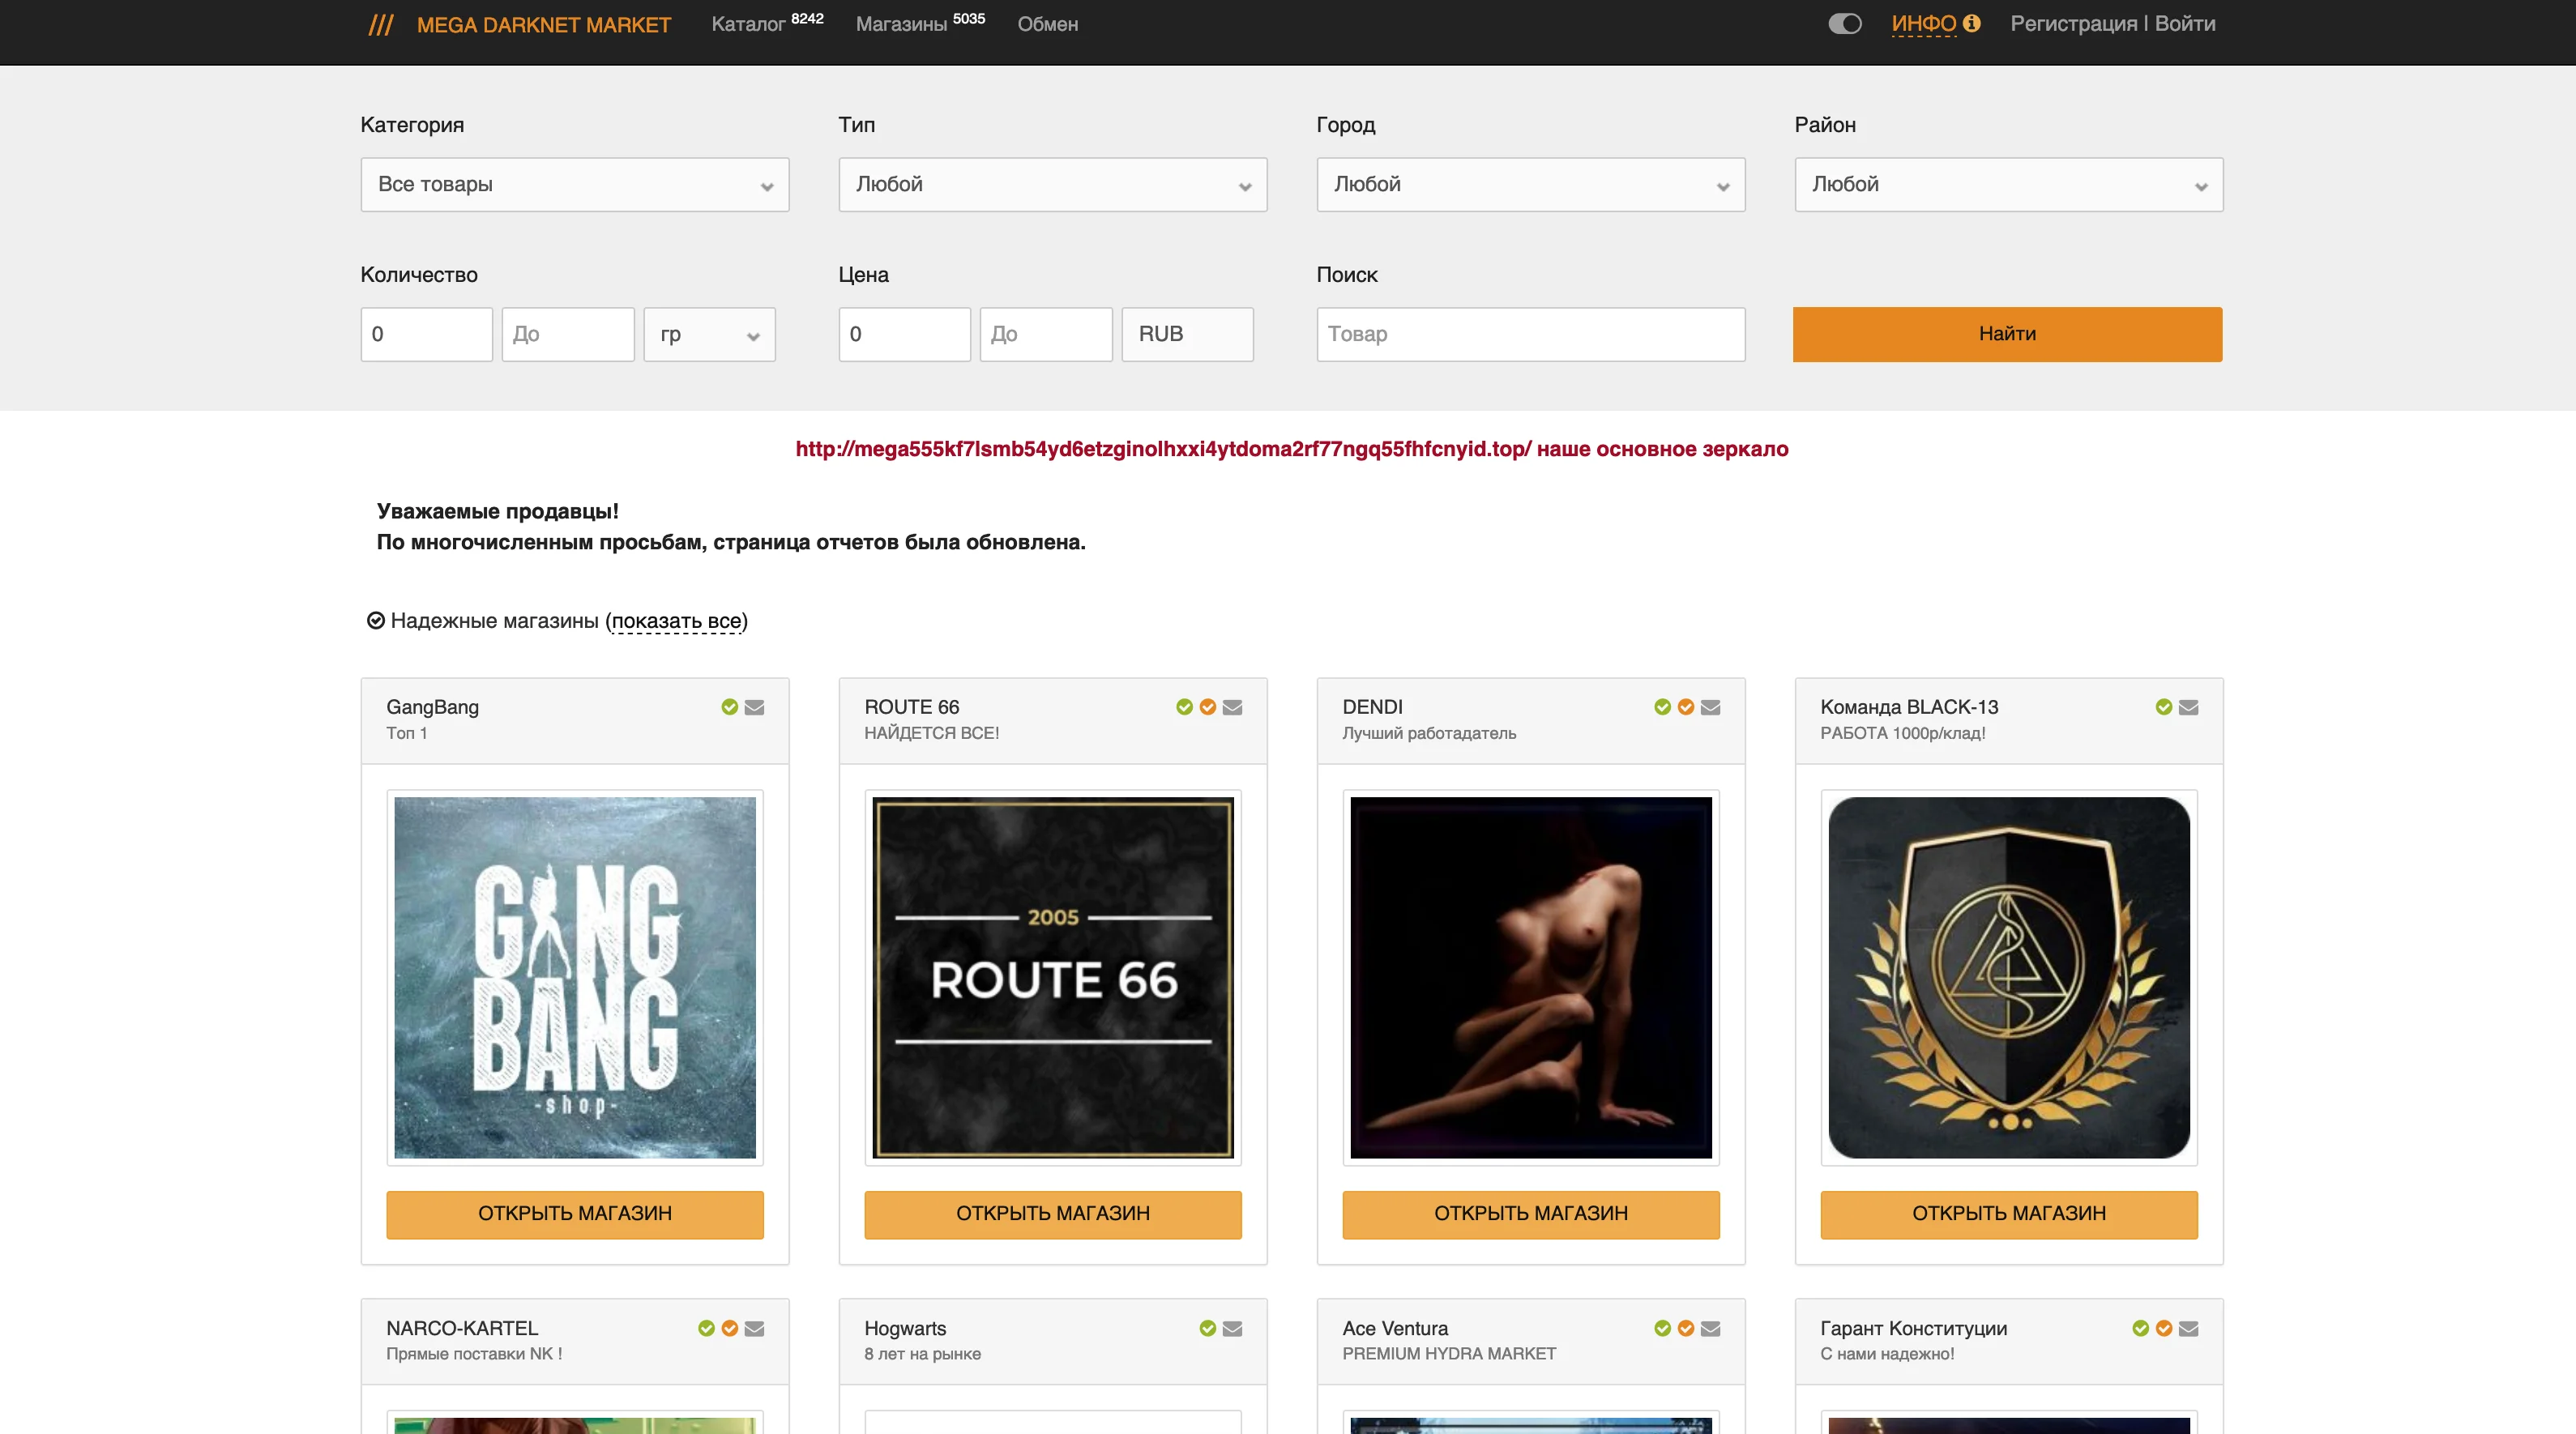
Task: Click the info circle icon beside ИНФО
Action: coord(1971,23)
